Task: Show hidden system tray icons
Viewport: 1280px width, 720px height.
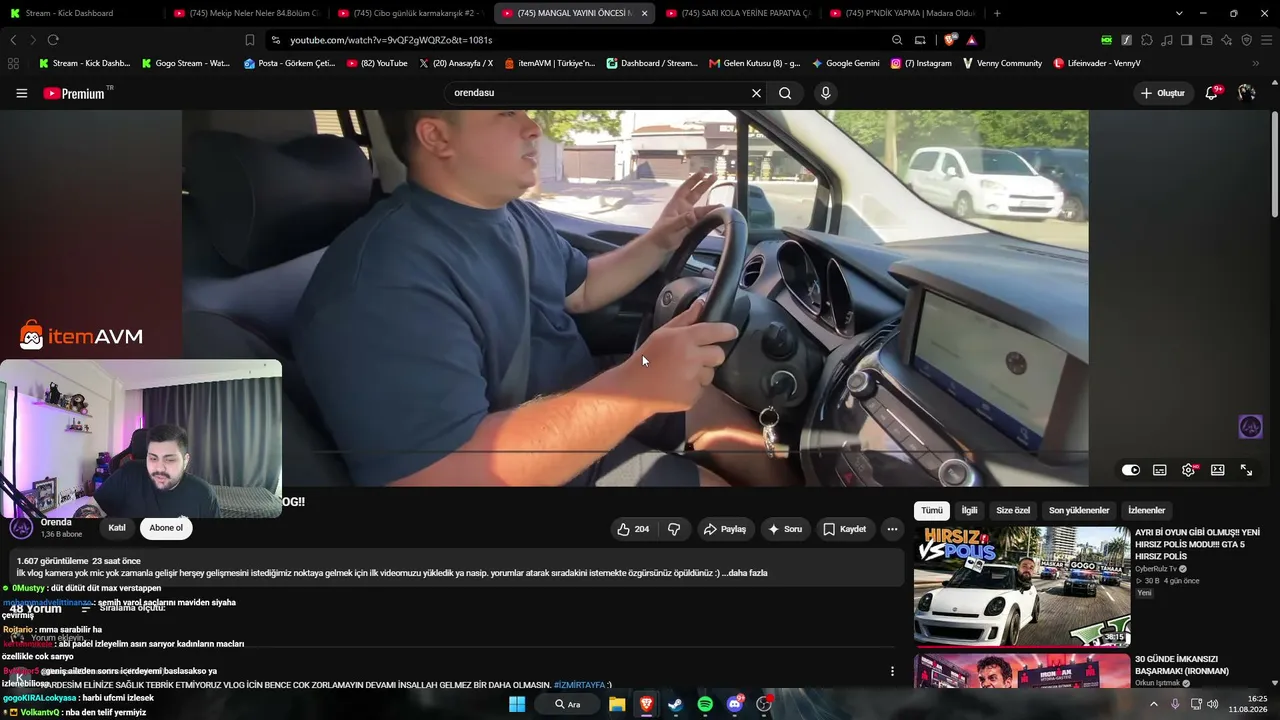Action: pos(1153,704)
